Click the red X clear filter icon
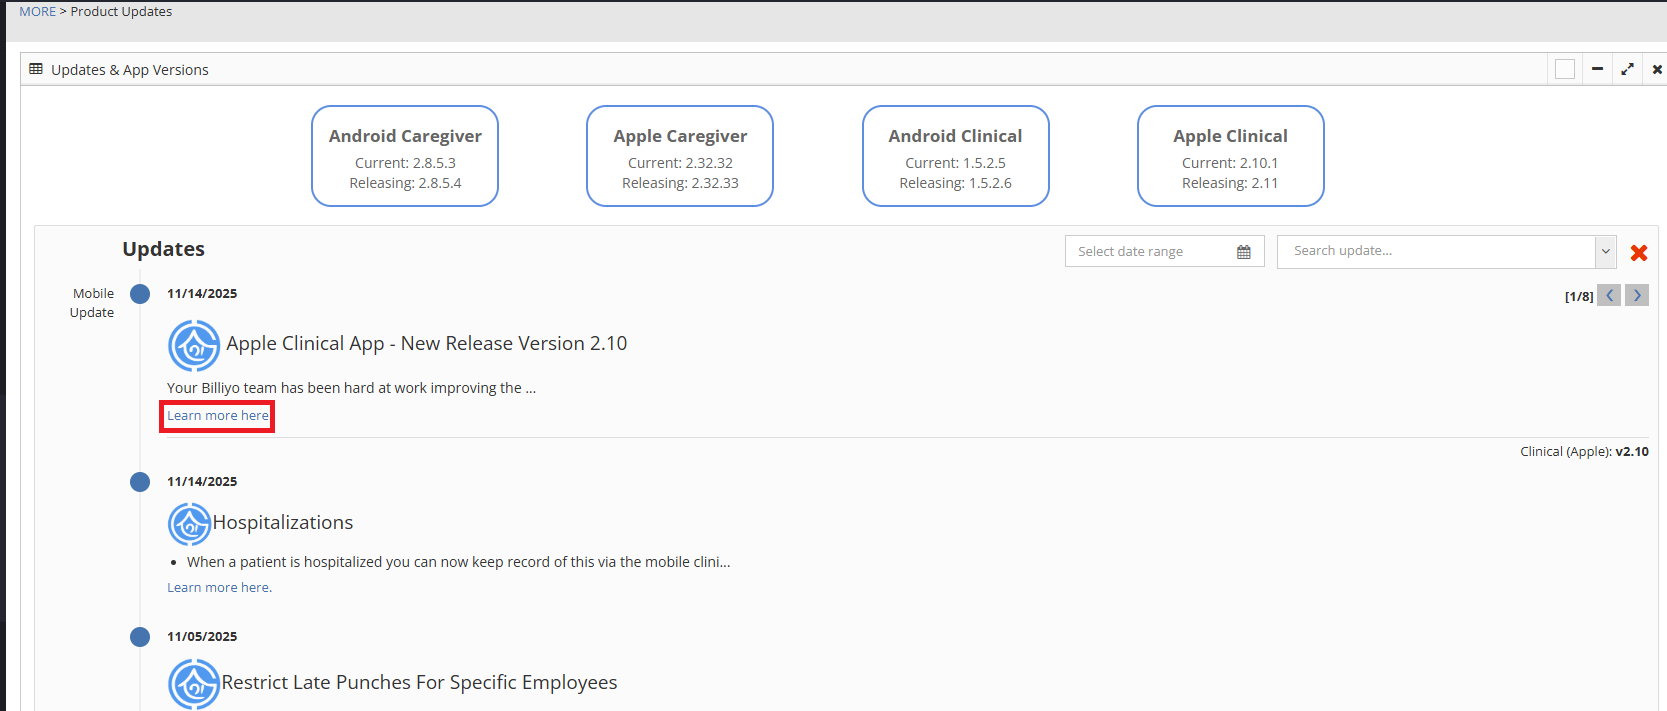 pos(1639,253)
